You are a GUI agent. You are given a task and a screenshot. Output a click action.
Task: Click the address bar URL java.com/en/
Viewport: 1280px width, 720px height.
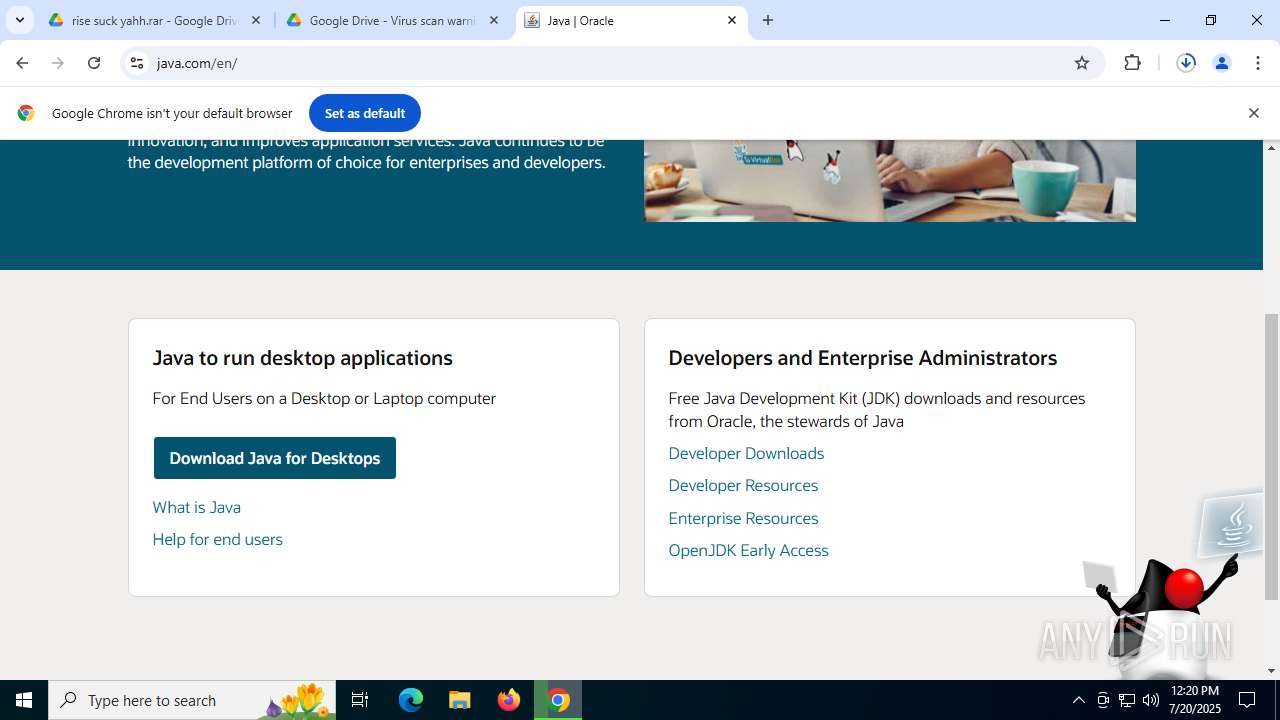click(197, 63)
